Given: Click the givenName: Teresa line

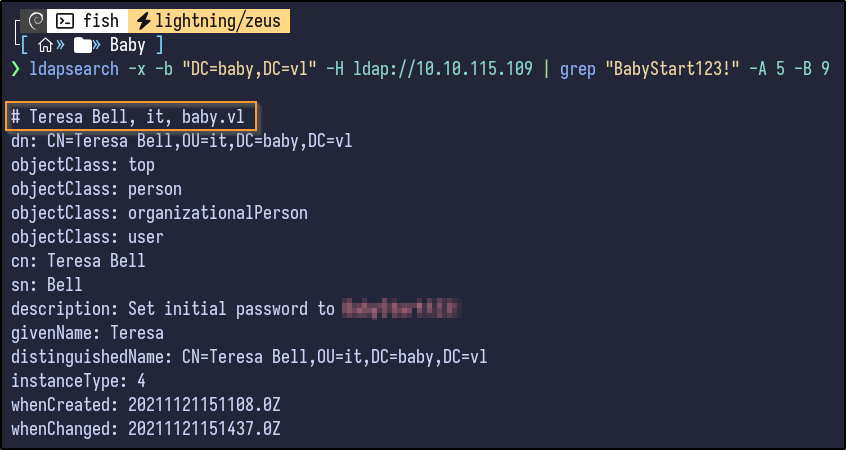Looking at the screenshot, I should tap(87, 333).
